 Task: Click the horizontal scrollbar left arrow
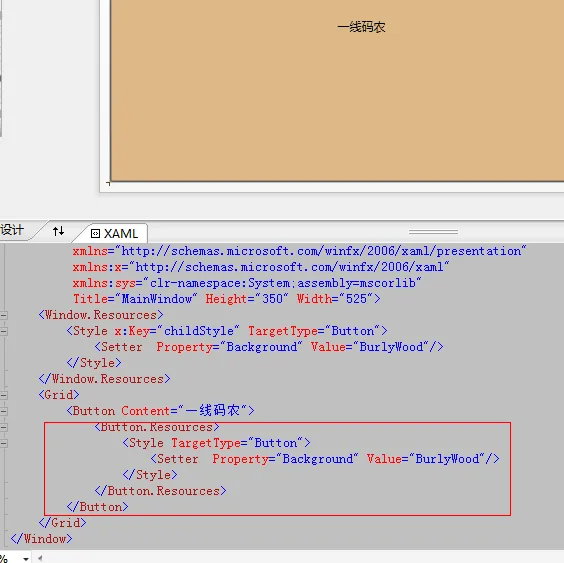pyautogui.click(x=40, y=558)
